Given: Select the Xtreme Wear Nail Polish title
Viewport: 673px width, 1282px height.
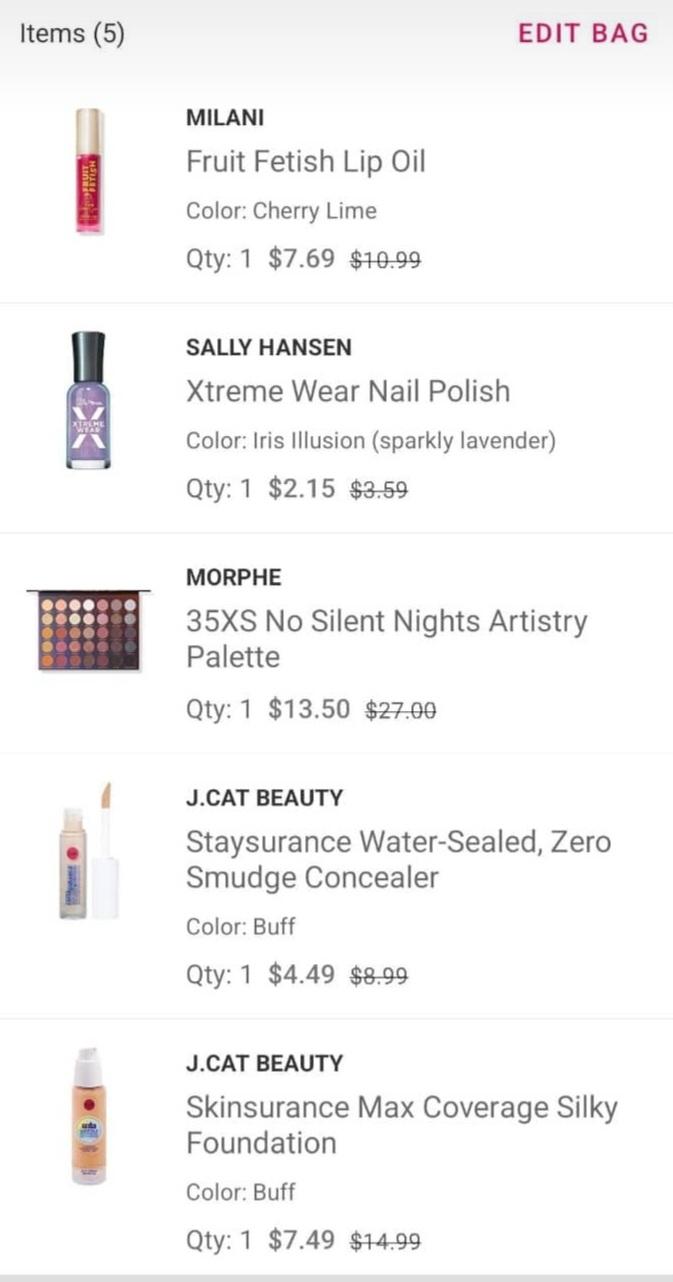Looking at the screenshot, I should pyautogui.click(x=347, y=391).
